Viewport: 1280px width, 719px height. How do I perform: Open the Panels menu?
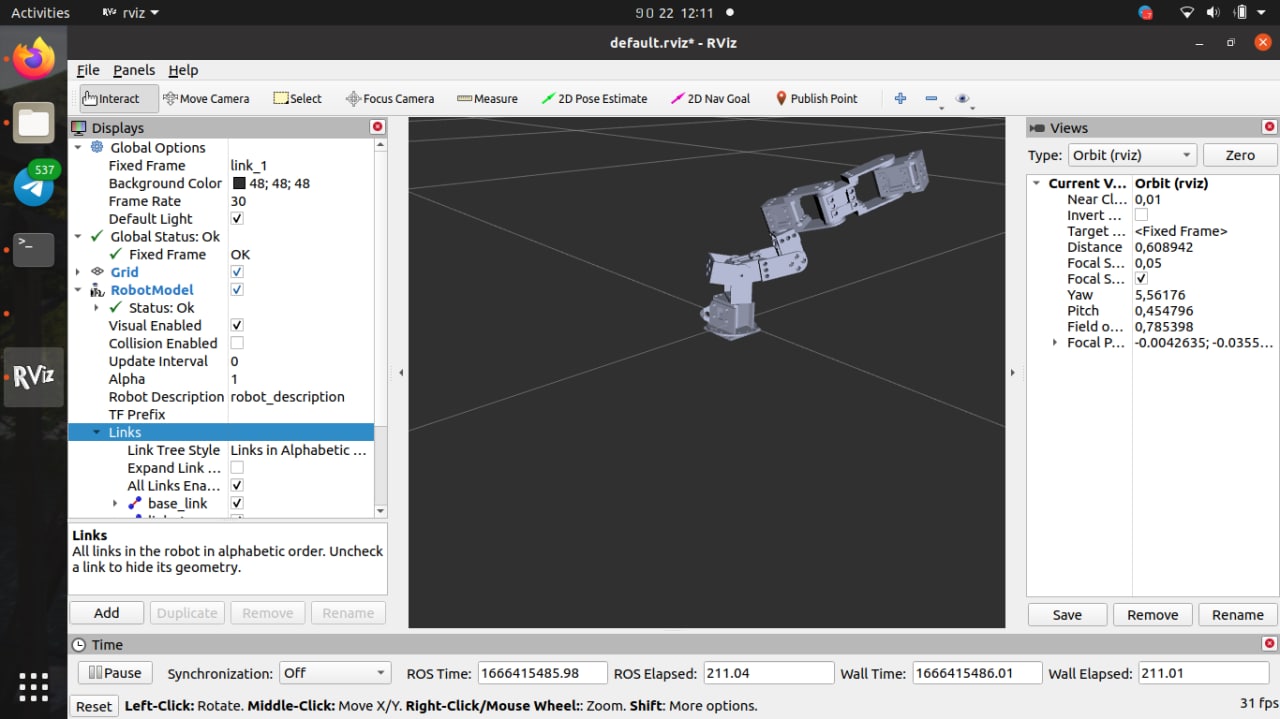(x=133, y=70)
